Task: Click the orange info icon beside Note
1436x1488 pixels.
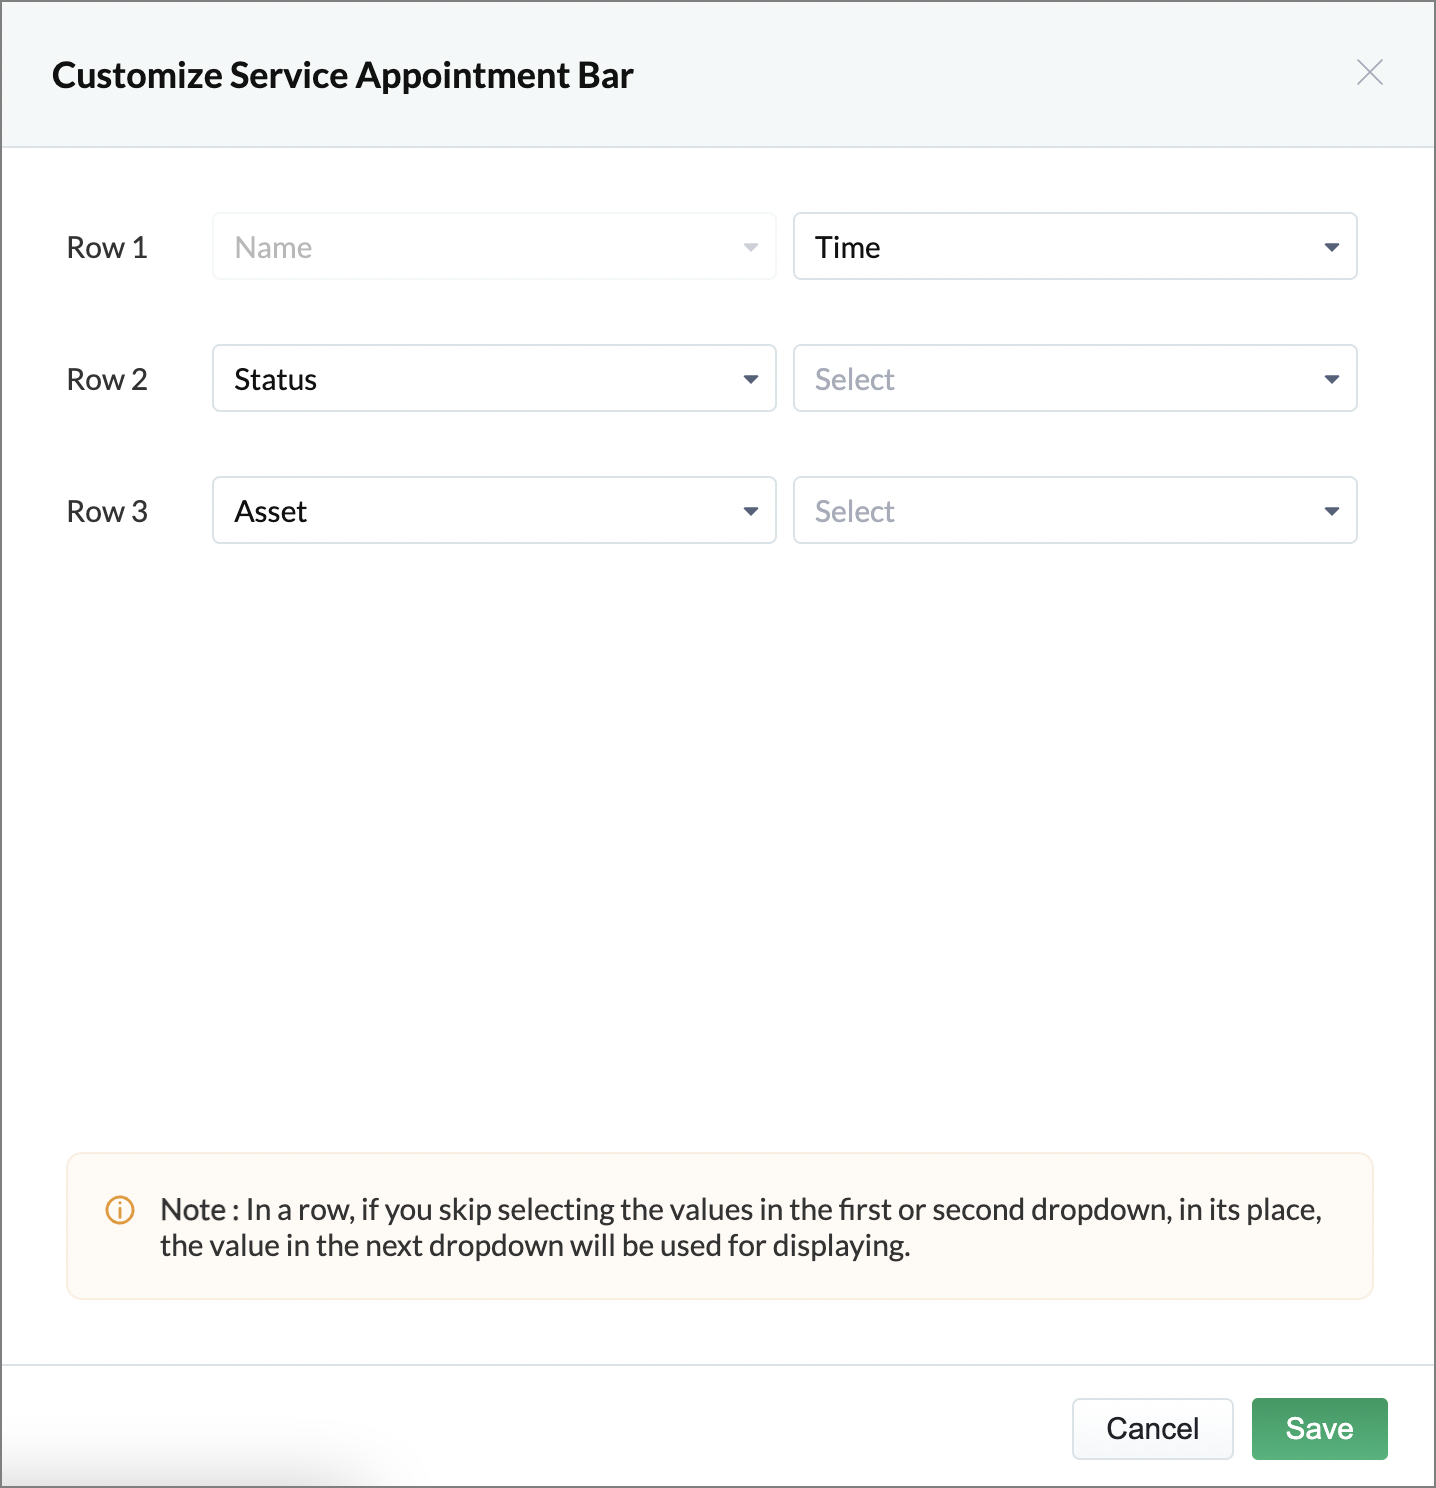Action: point(120,1210)
